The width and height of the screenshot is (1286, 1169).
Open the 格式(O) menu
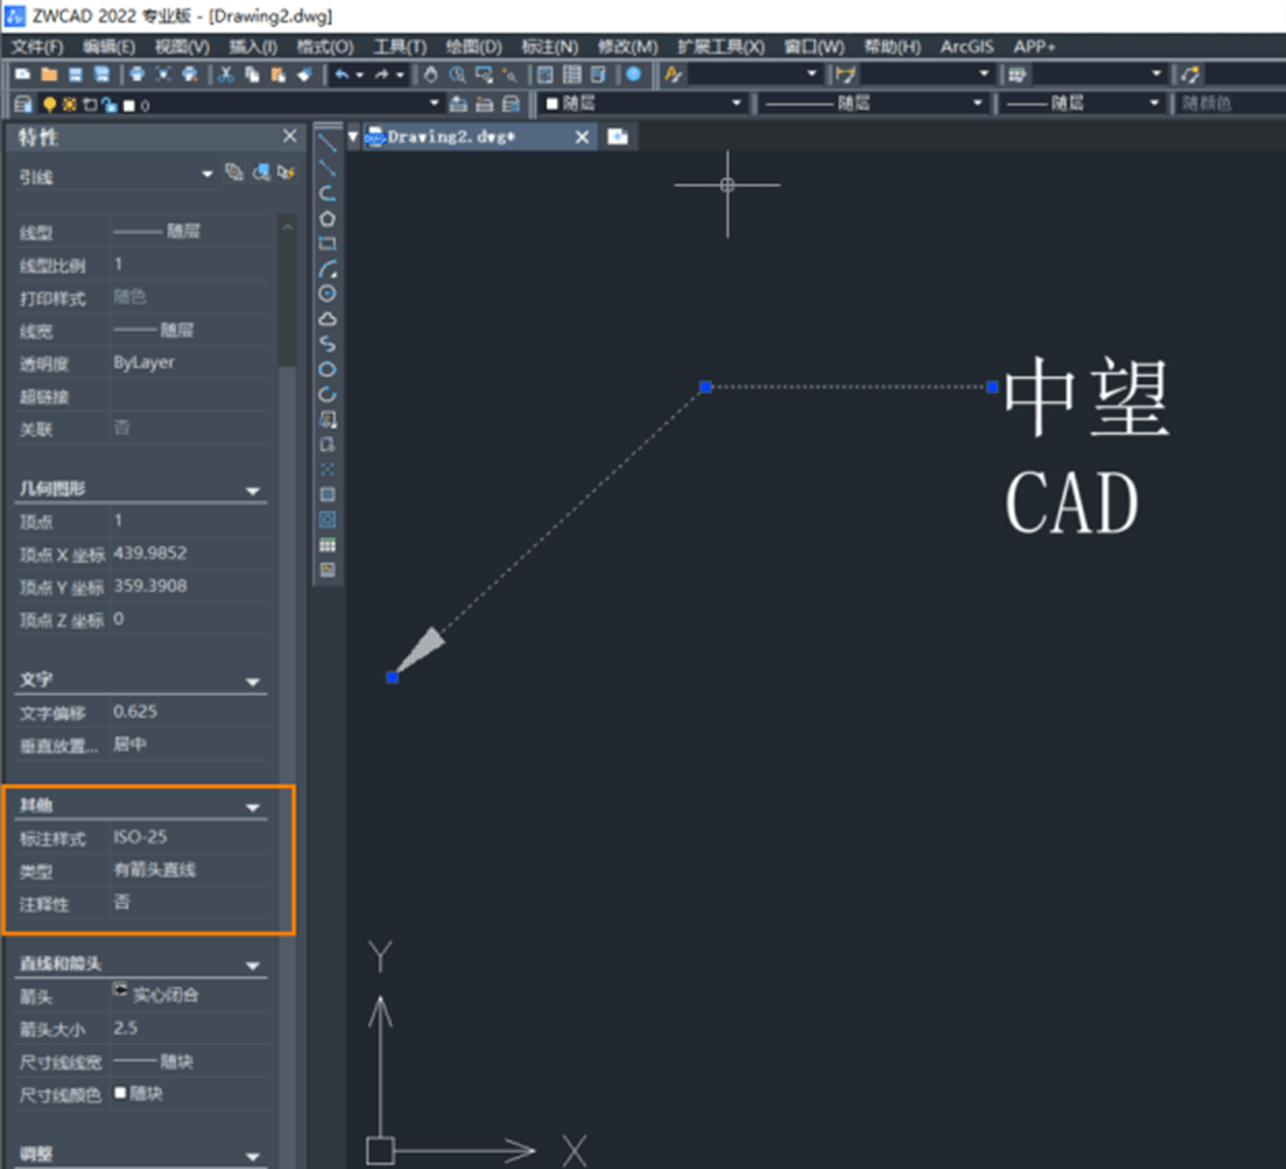325,46
